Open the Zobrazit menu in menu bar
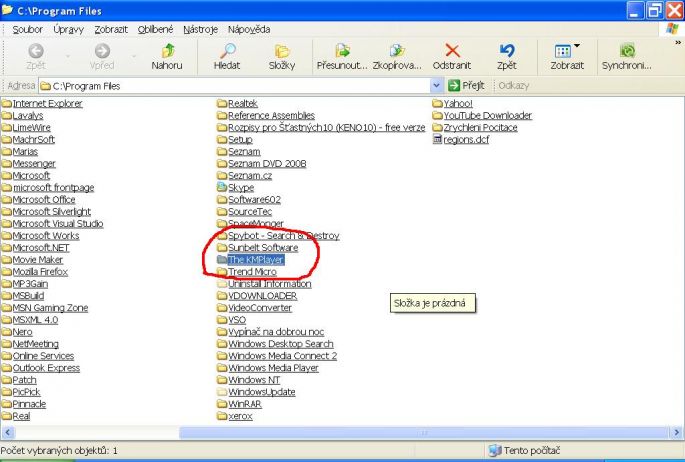This screenshot has width=685, height=462. click(x=111, y=29)
